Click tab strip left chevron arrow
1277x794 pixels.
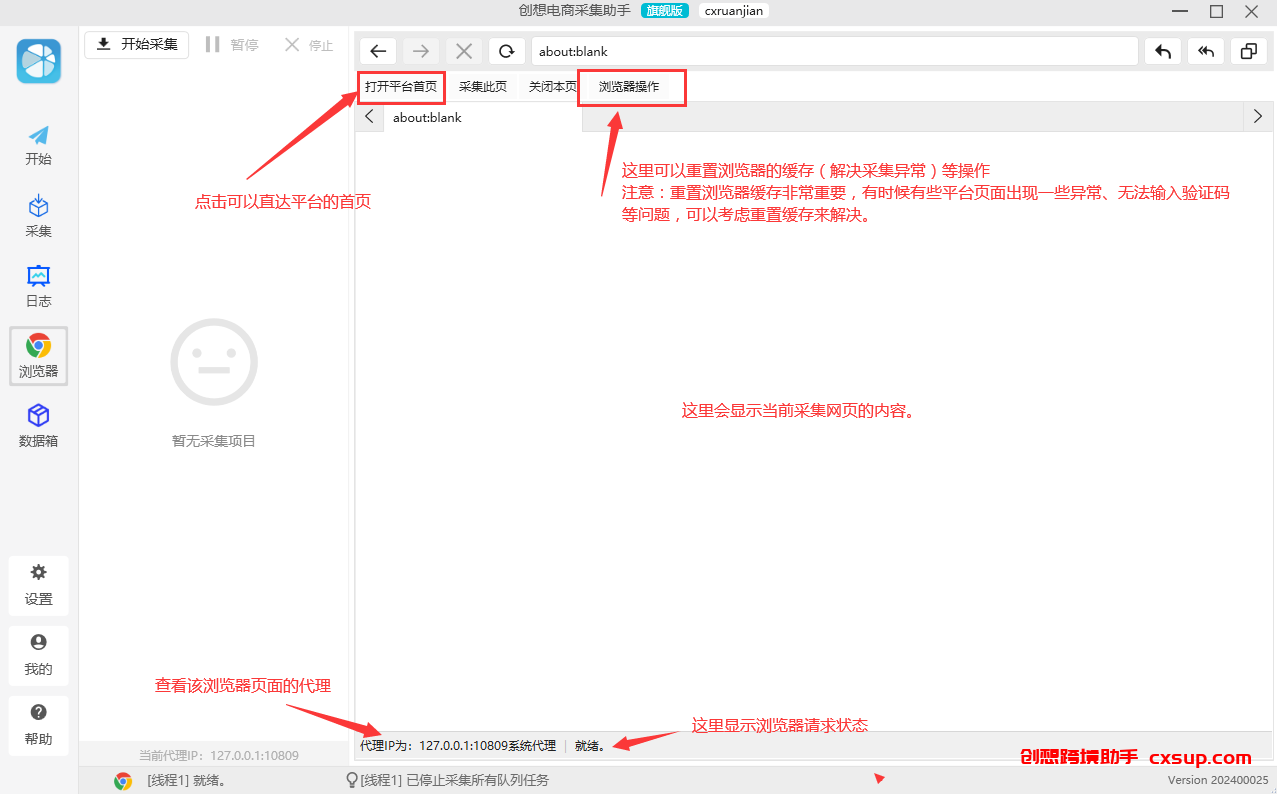369,117
